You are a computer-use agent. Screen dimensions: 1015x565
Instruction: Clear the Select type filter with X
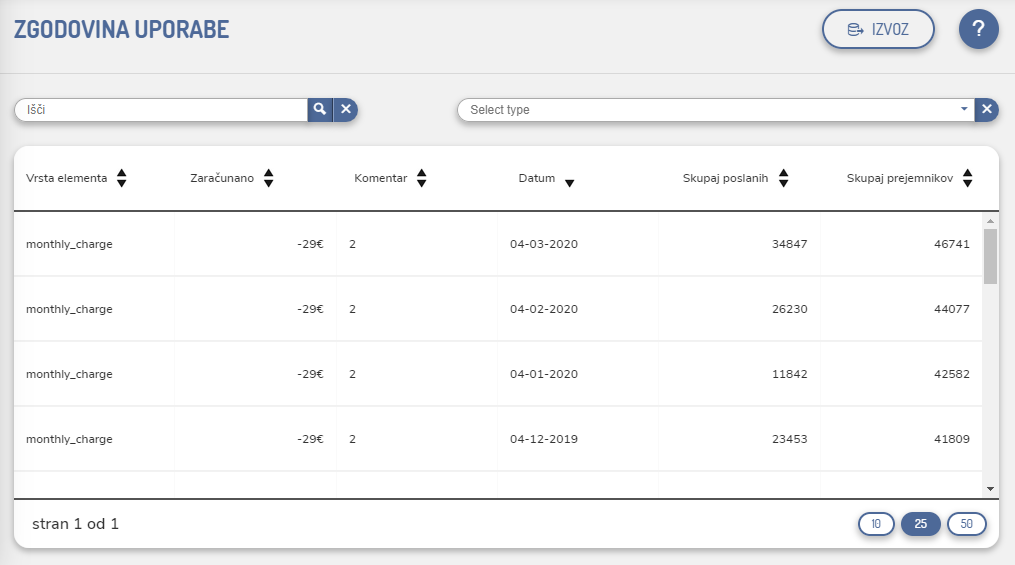click(x=986, y=110)
